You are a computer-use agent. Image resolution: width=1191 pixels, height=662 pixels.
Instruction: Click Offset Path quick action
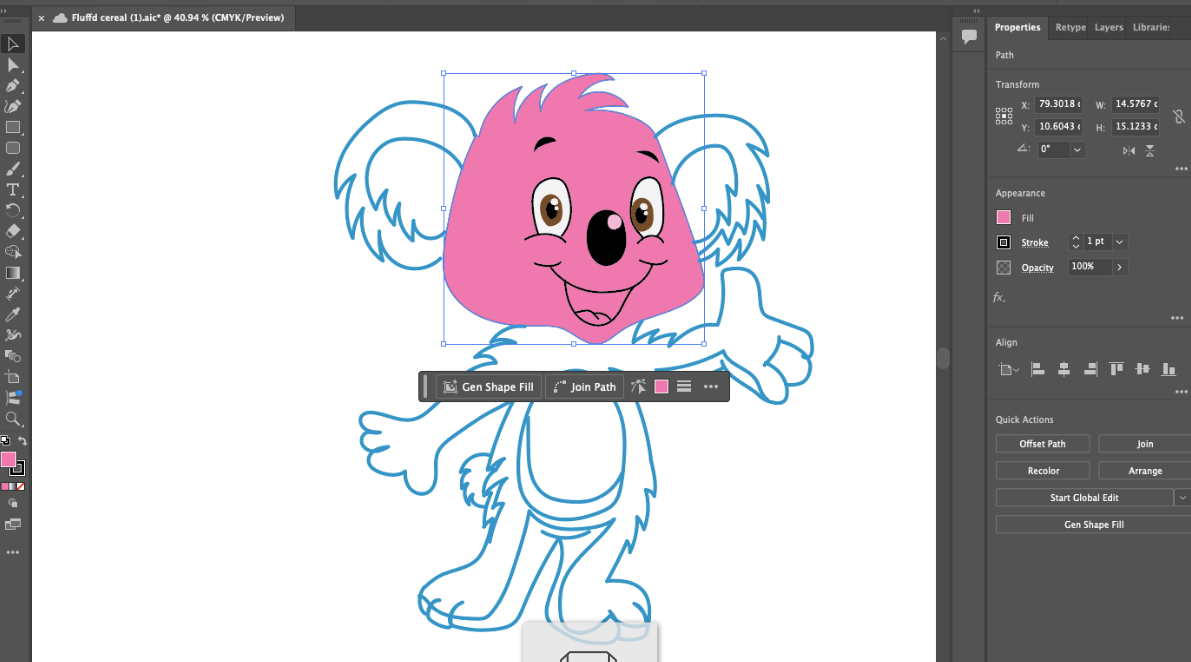point(1042,444)
